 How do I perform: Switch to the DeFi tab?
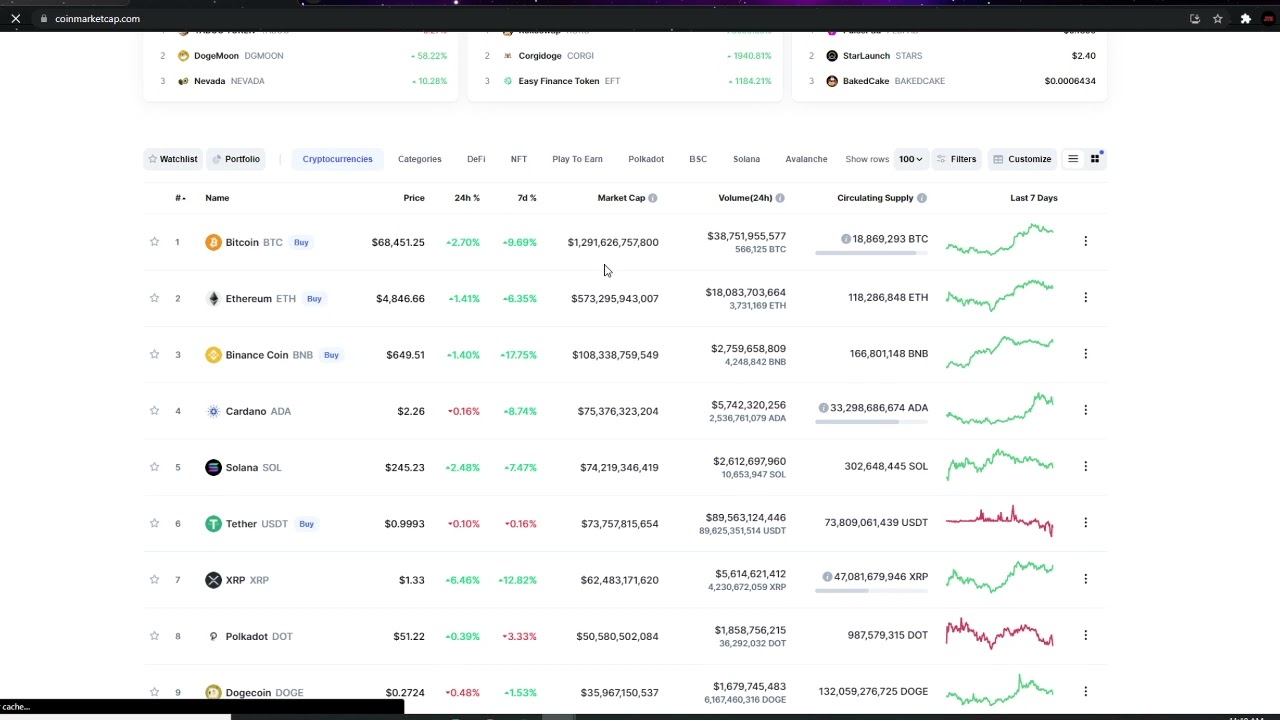click(x=476, y=159)
